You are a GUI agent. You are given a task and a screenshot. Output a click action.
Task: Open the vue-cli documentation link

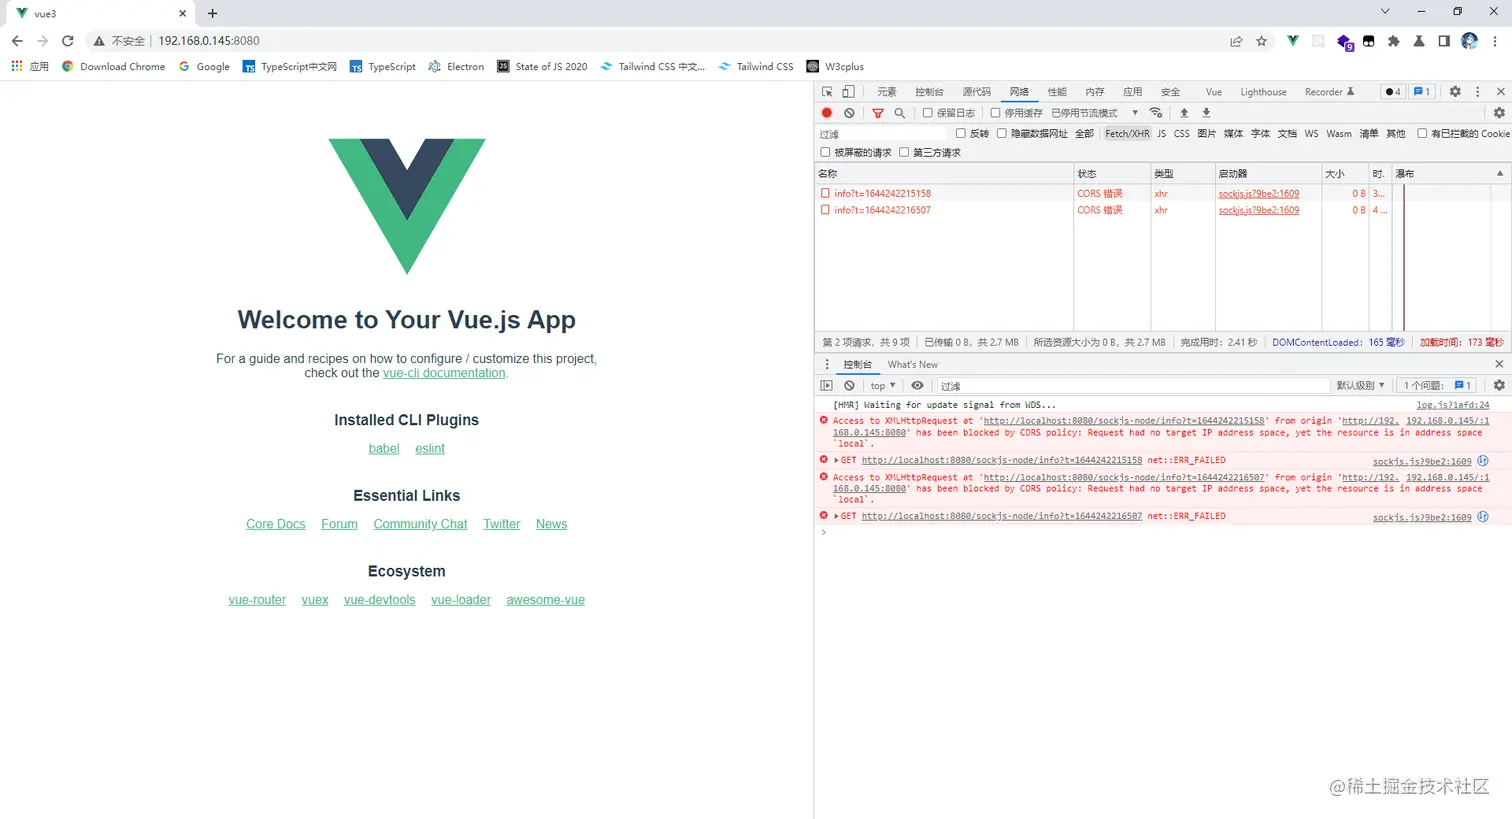pyautogui.click(x=443, y=372)
